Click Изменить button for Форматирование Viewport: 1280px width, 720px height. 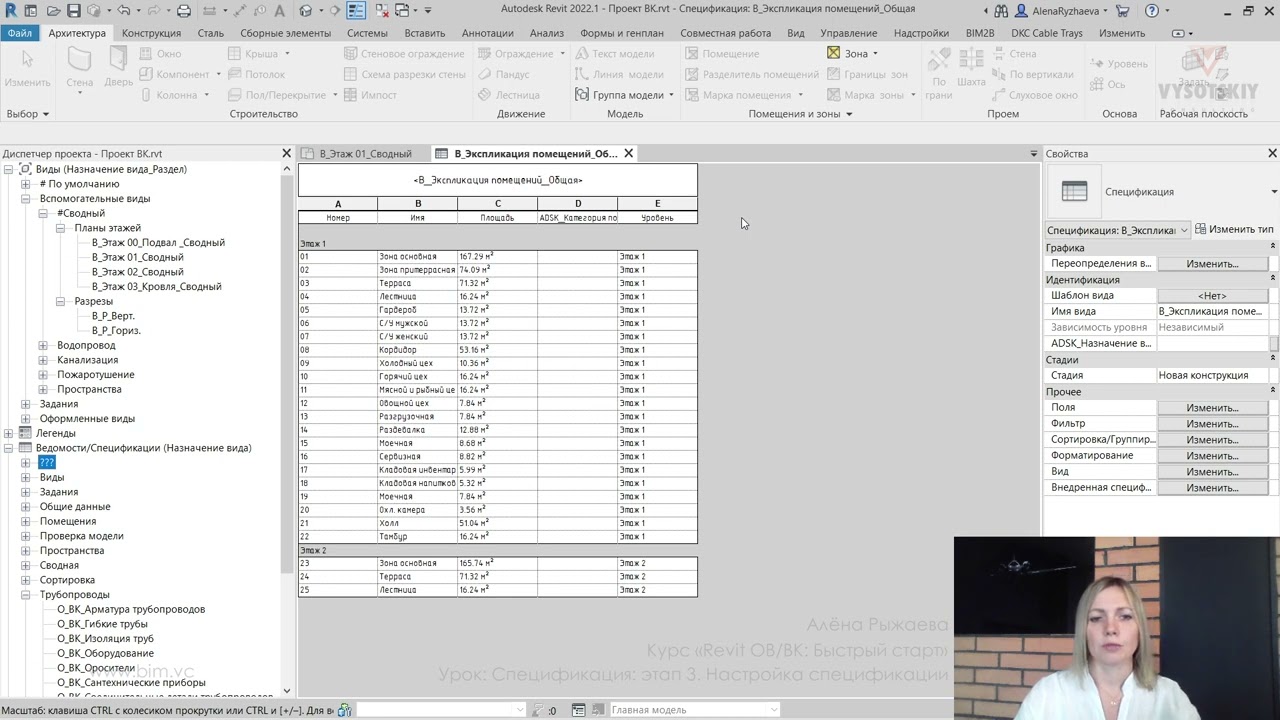point(1212,456)
